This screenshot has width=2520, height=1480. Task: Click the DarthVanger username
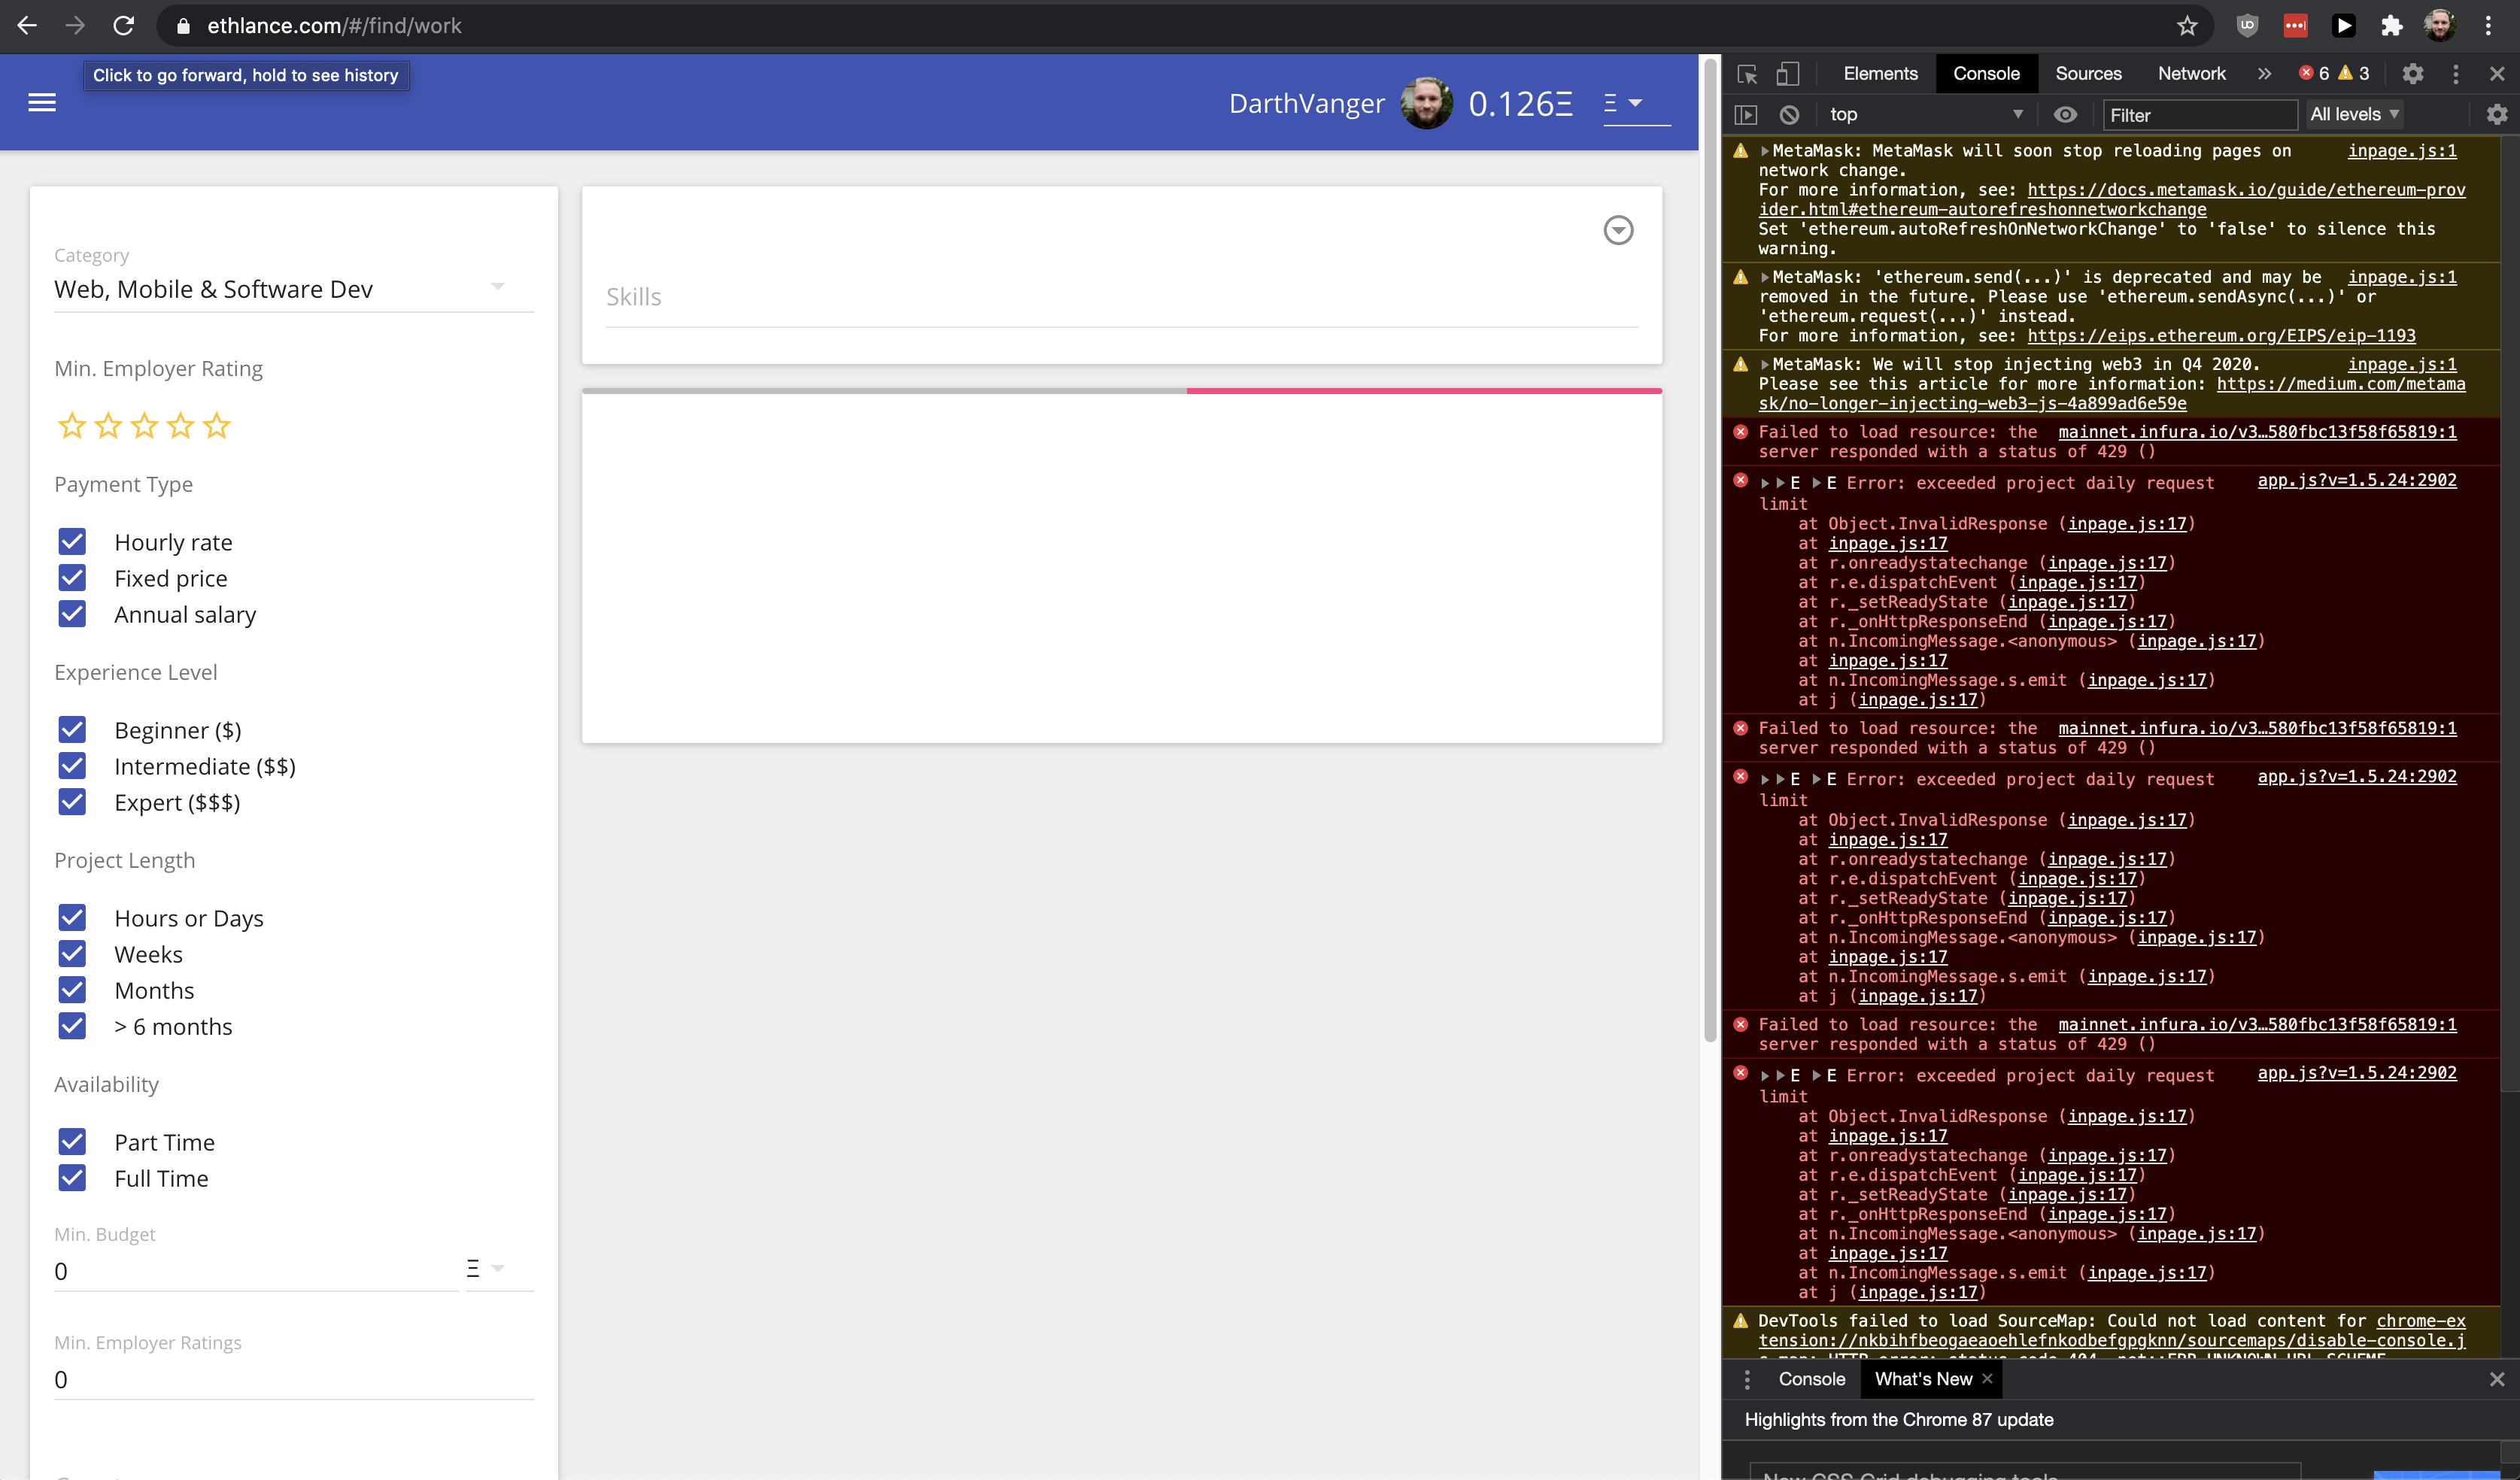pos(1306,103)
